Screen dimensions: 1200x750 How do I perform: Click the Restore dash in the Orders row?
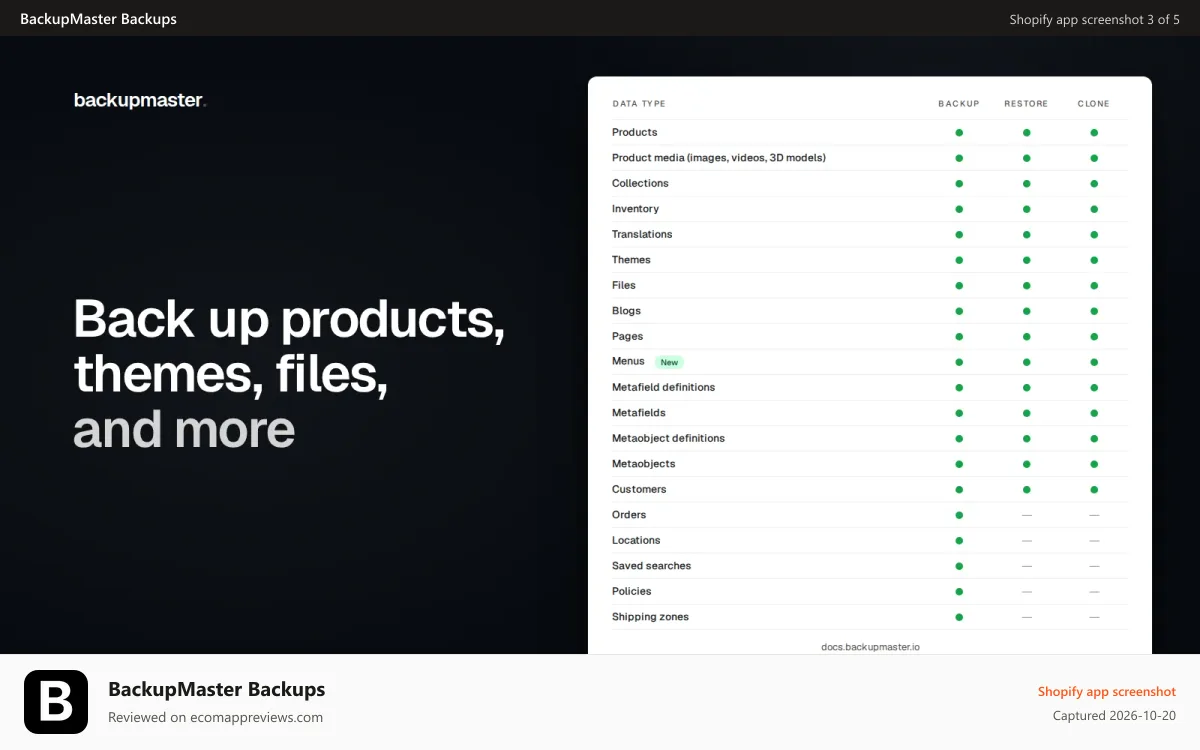click(1026, 515)
